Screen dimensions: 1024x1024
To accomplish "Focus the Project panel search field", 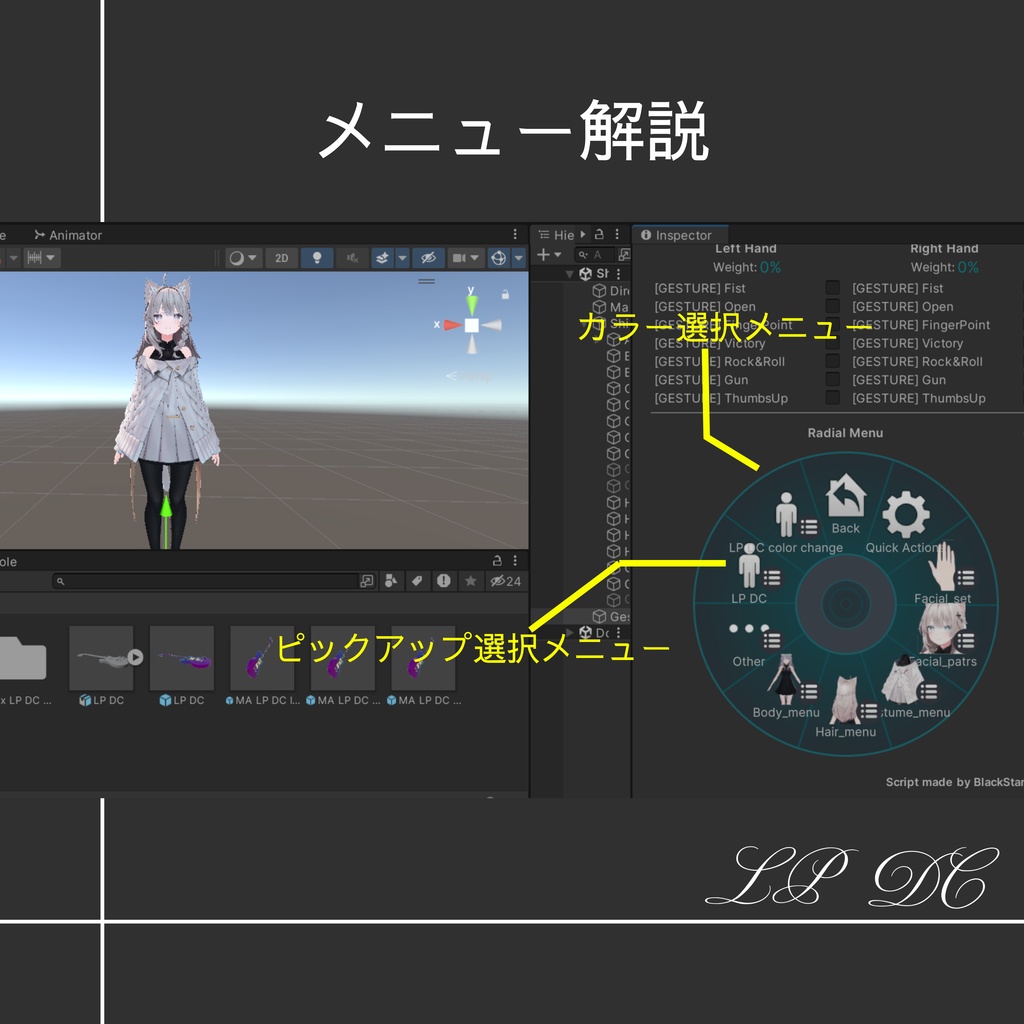I will point(206,581).
